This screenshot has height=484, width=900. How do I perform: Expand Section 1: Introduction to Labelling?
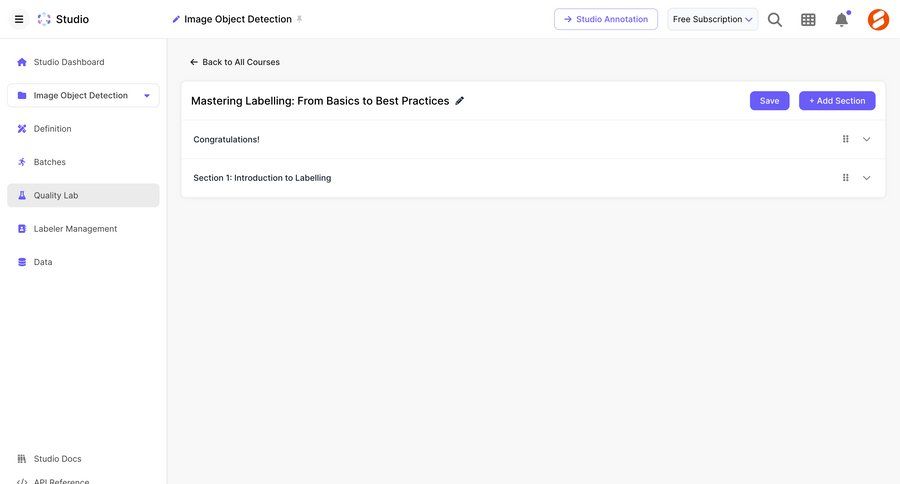867,178
